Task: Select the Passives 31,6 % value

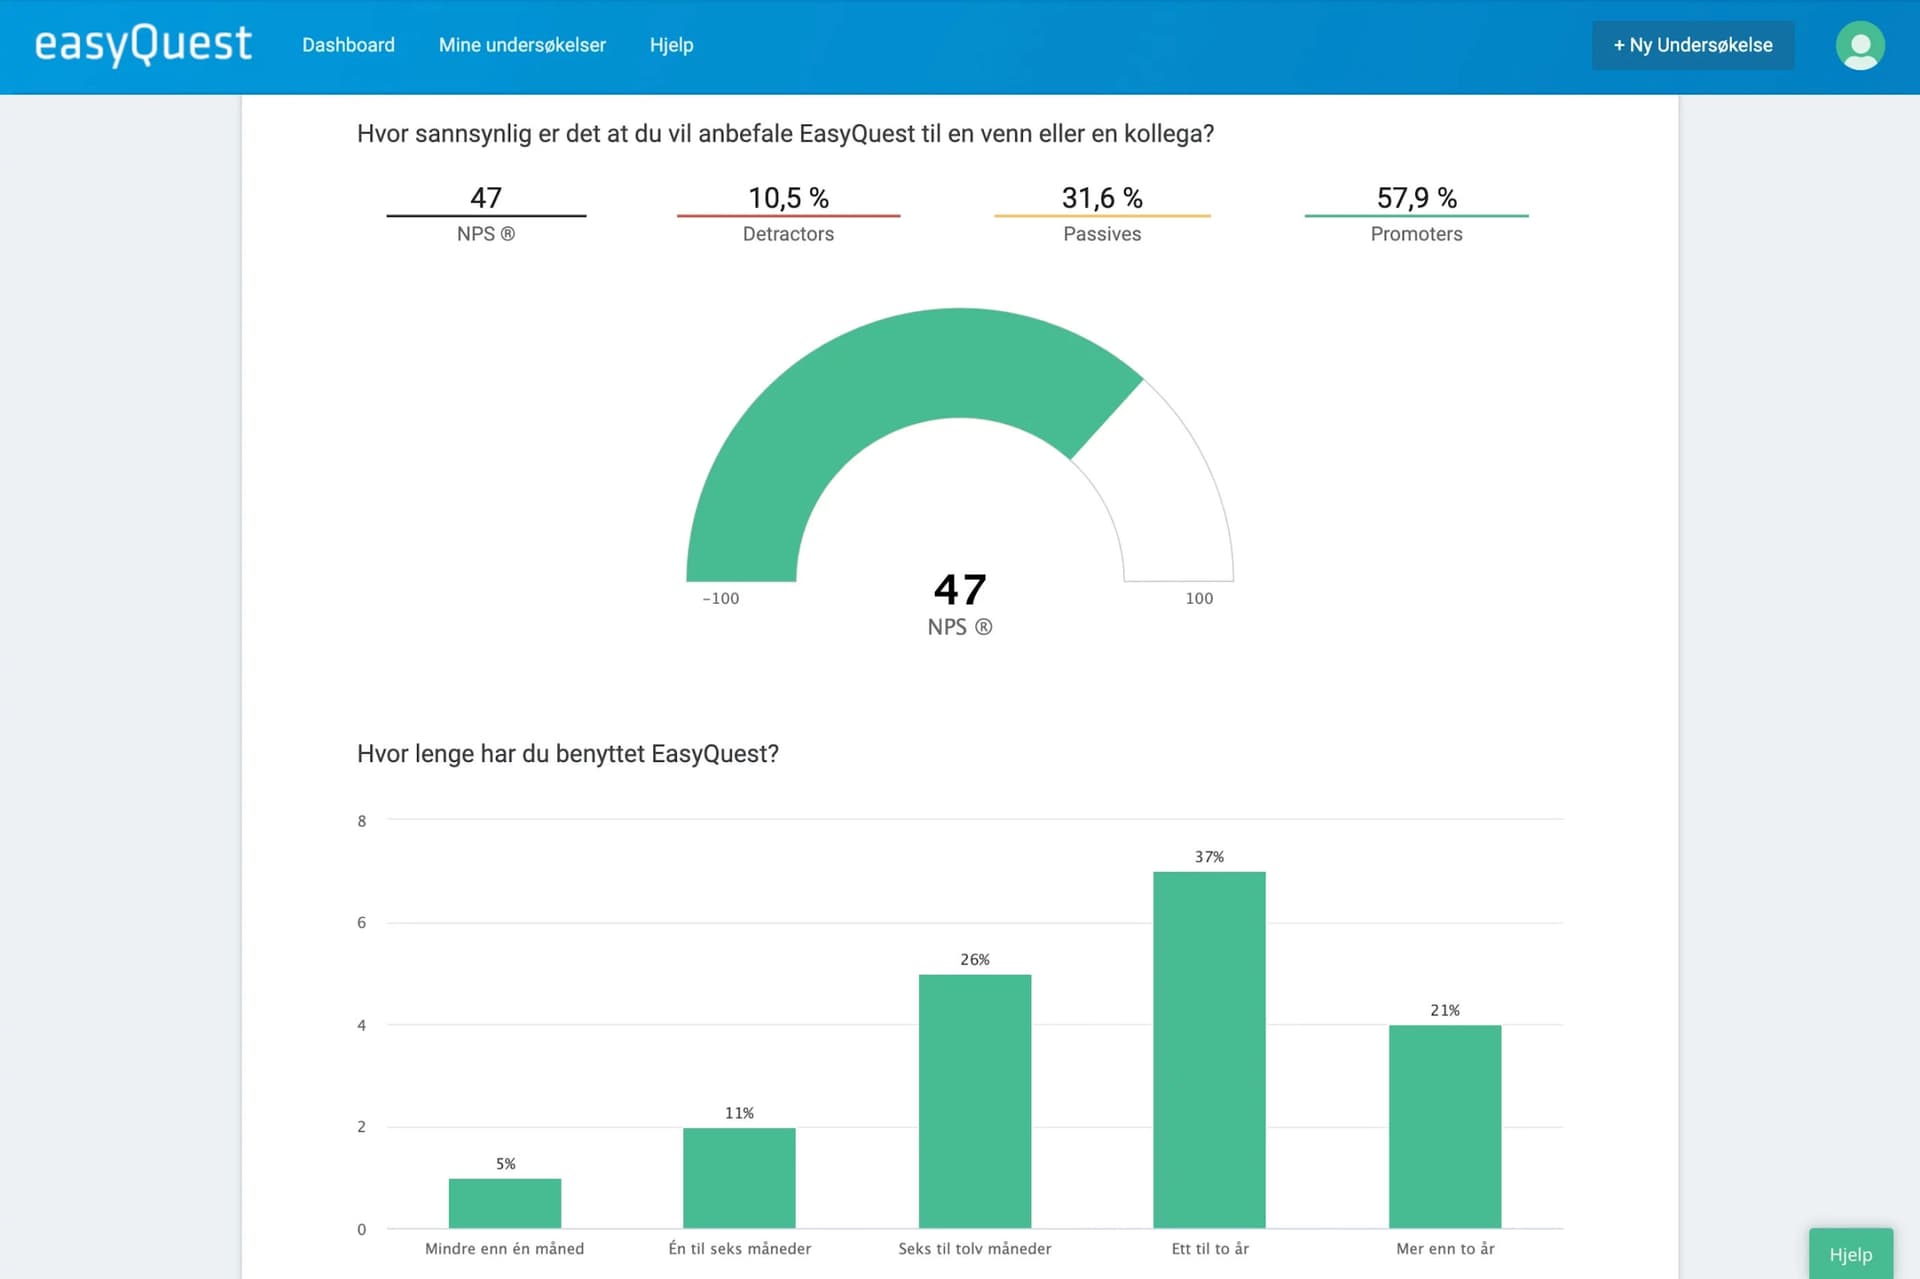Action: tap(1102, 198)
